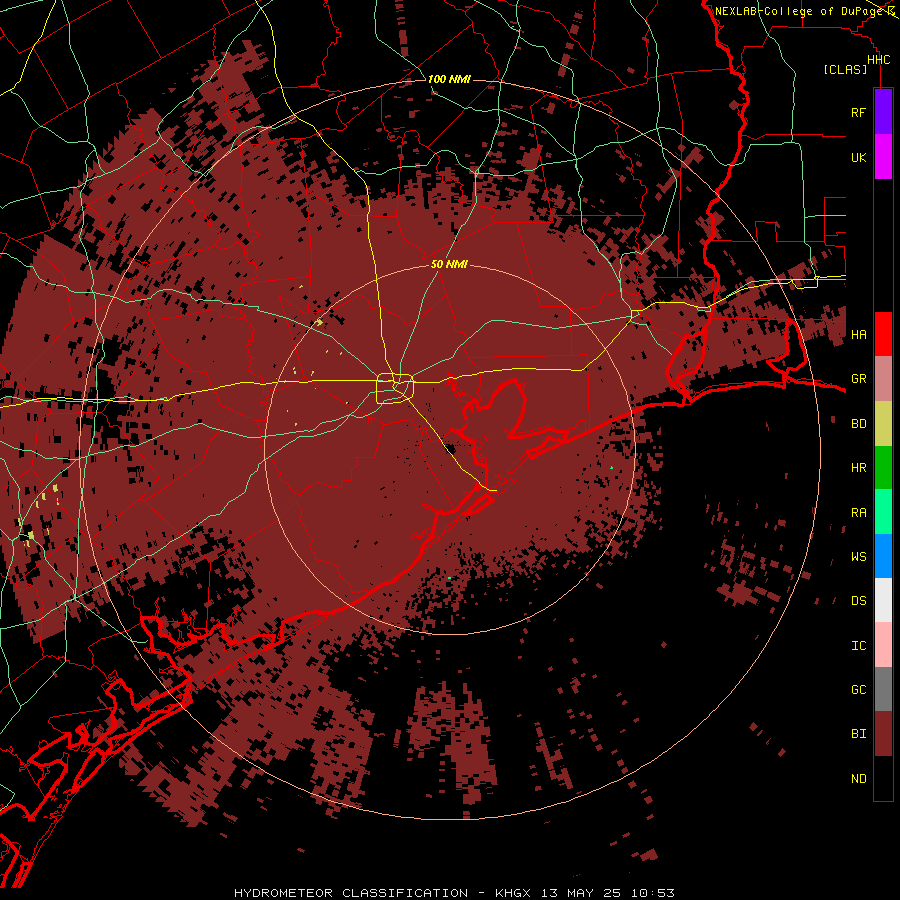900x900 pixels.
Task: Click the GR legend label
Action: (859, 379)
